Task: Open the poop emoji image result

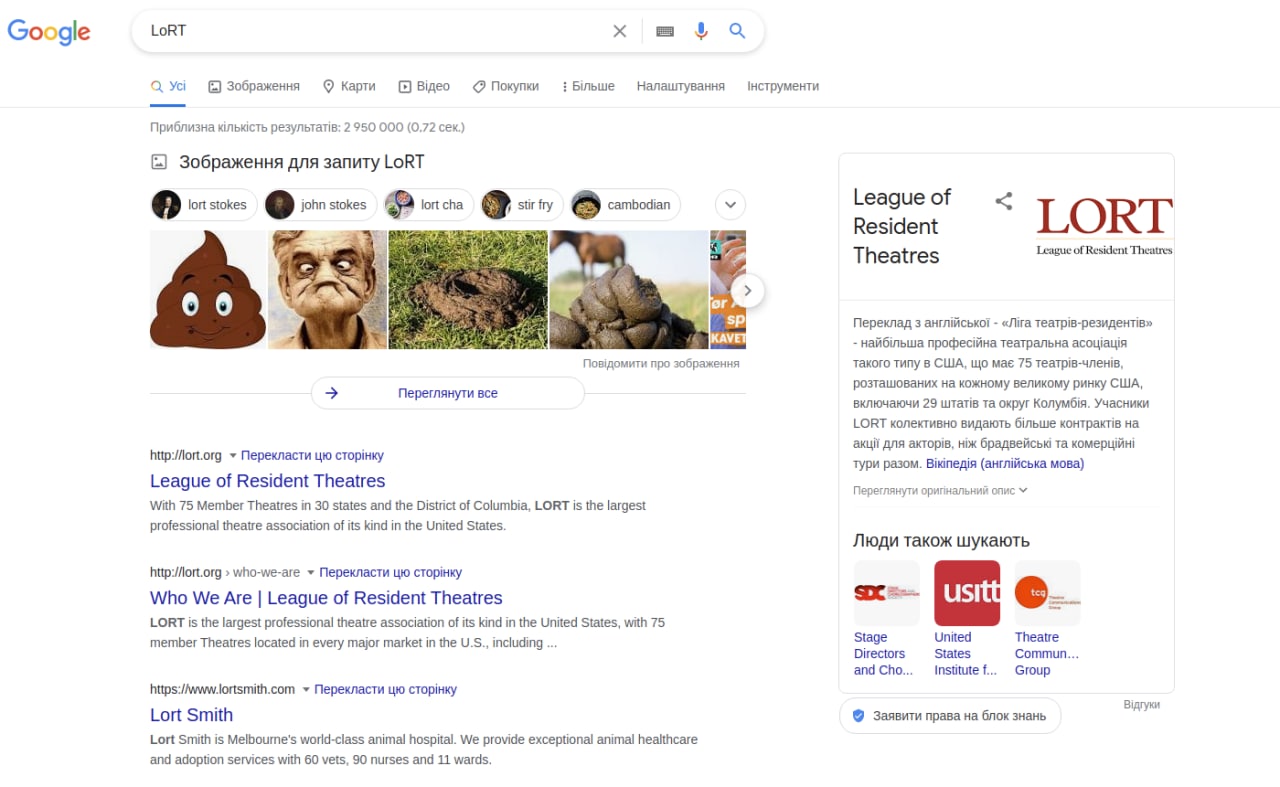Action: (x=208, y=290)
